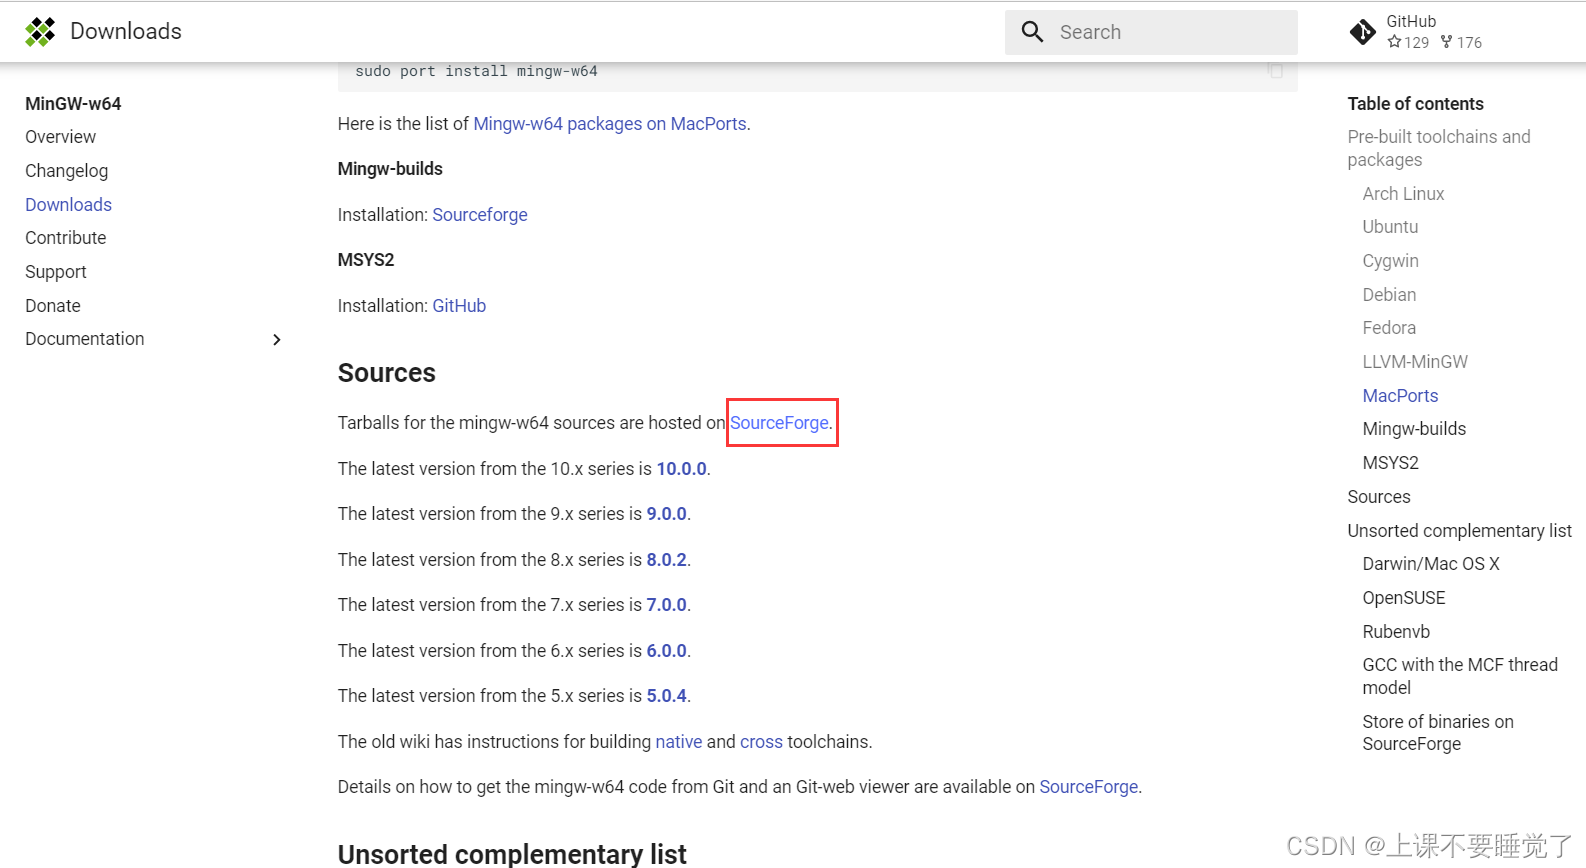Jump to LLVM-MinGW in contents

(1415, 362)
